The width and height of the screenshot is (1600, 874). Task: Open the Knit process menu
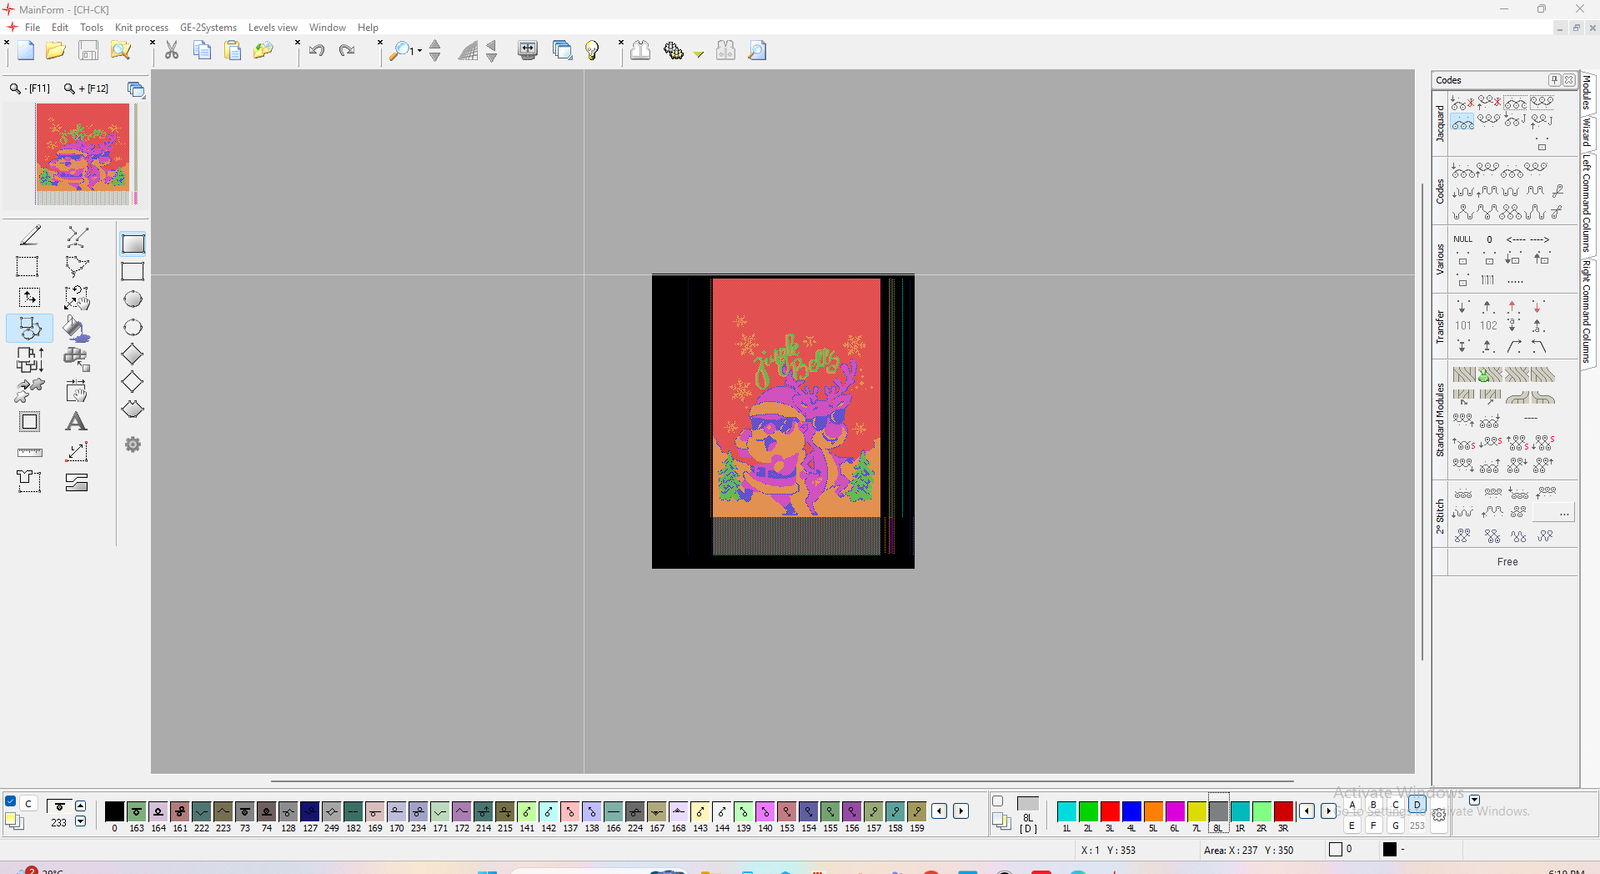[141, 27]
